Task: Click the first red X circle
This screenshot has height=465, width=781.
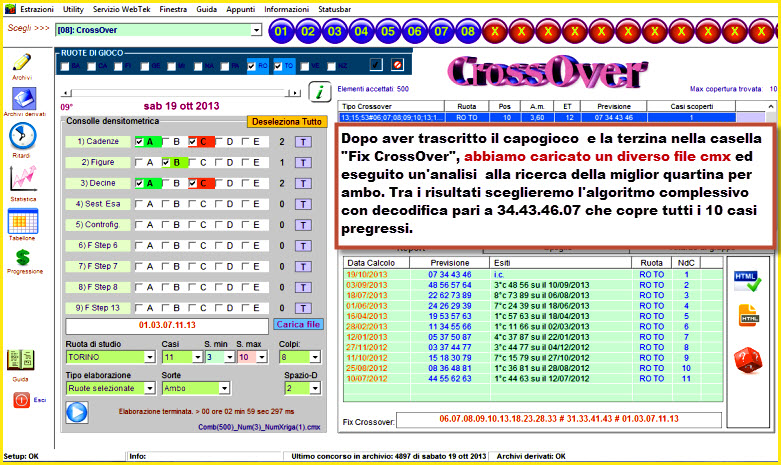Action: 495,32
